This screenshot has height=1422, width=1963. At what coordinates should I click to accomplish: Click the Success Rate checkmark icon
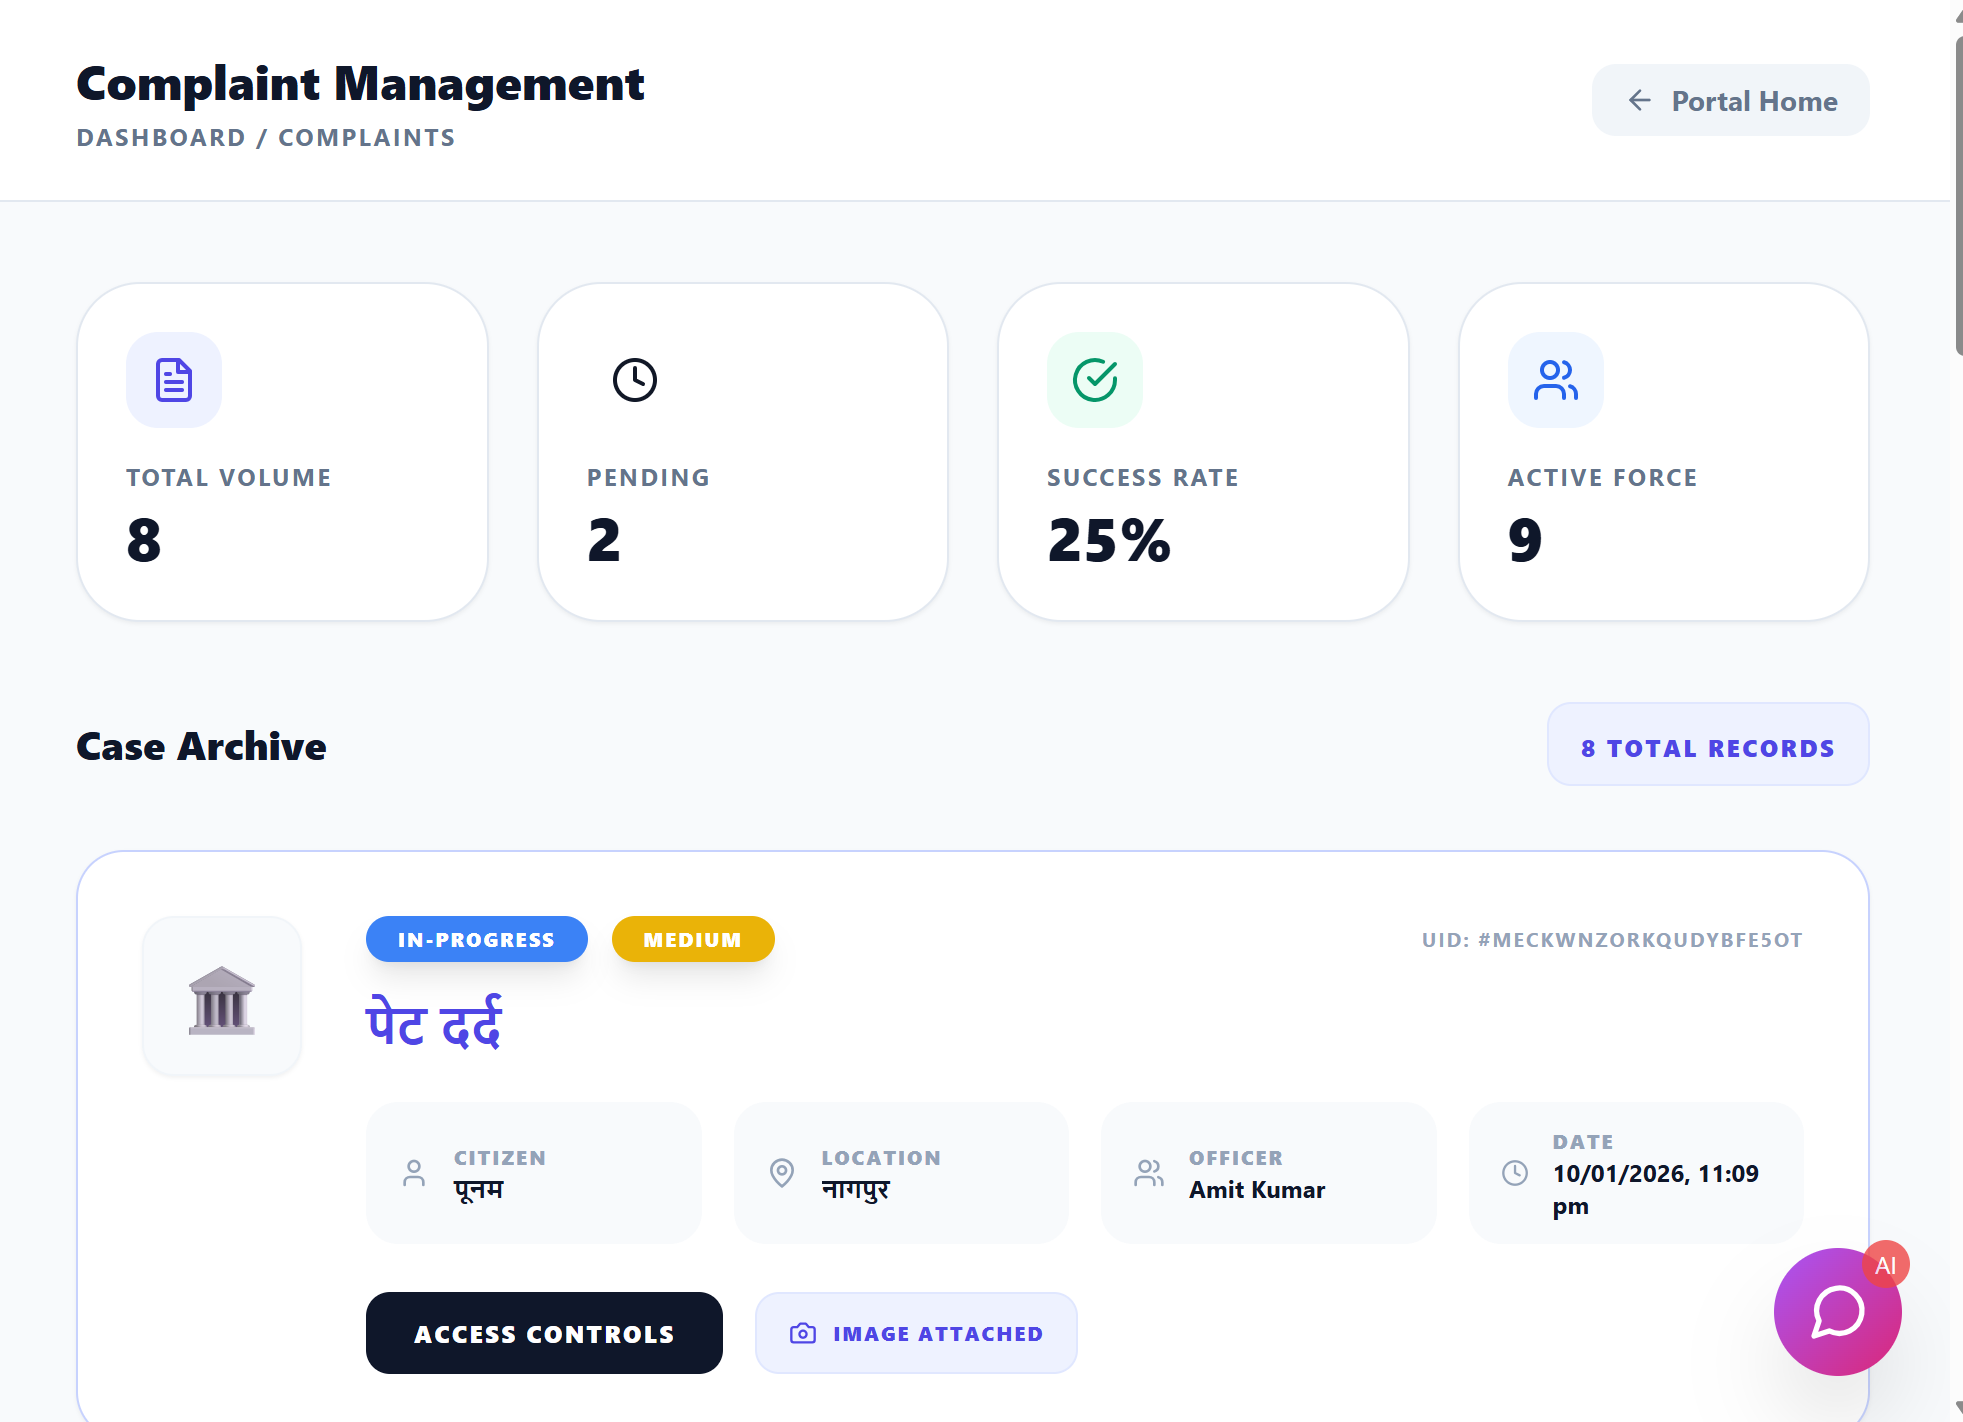[1095, 380]
